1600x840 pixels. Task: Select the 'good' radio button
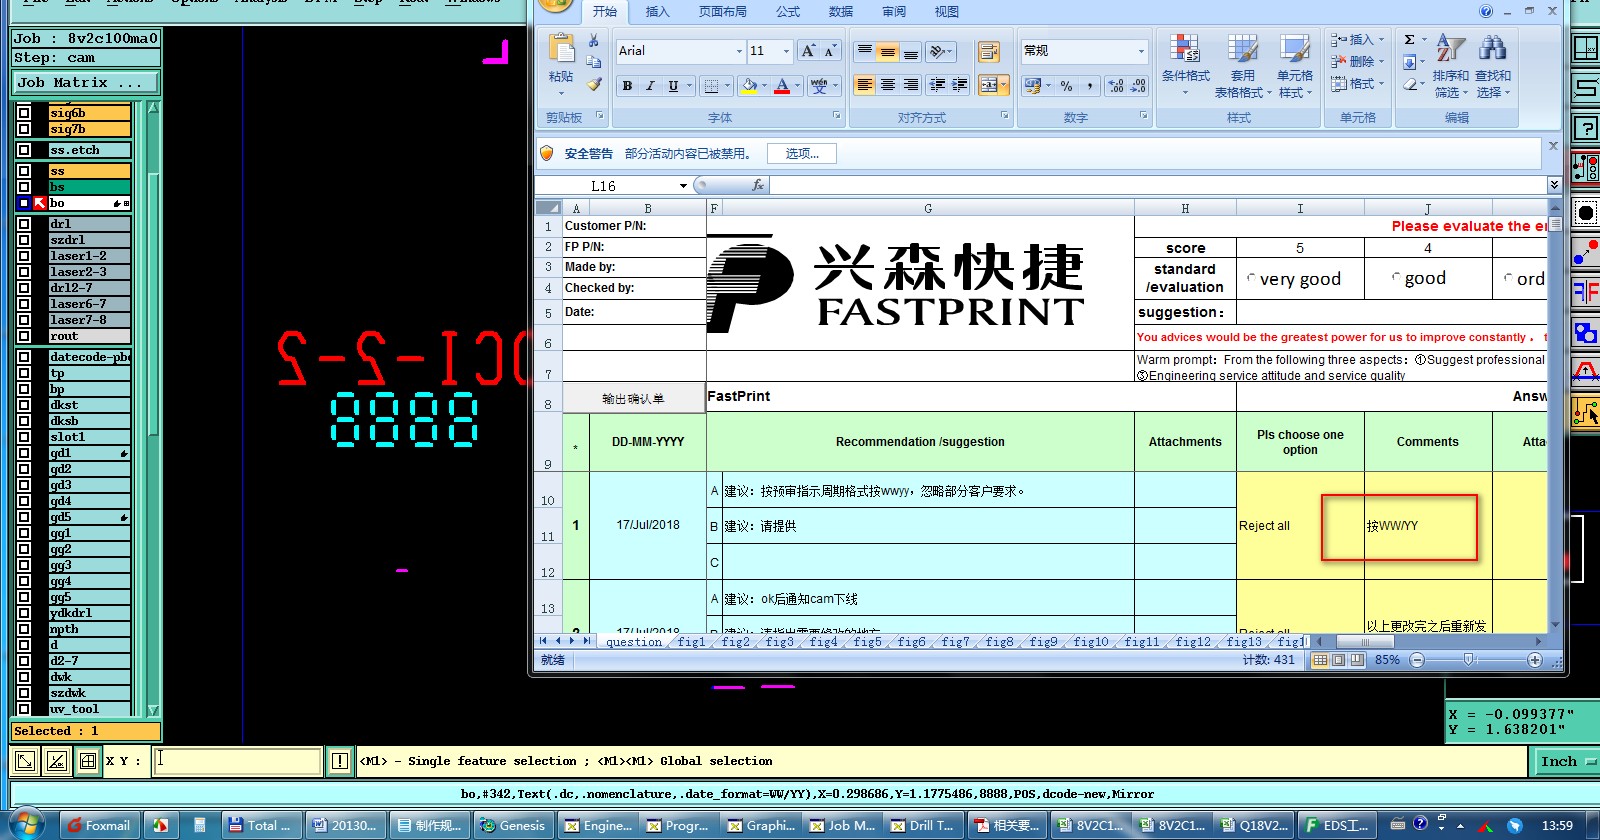[1396, 278]
